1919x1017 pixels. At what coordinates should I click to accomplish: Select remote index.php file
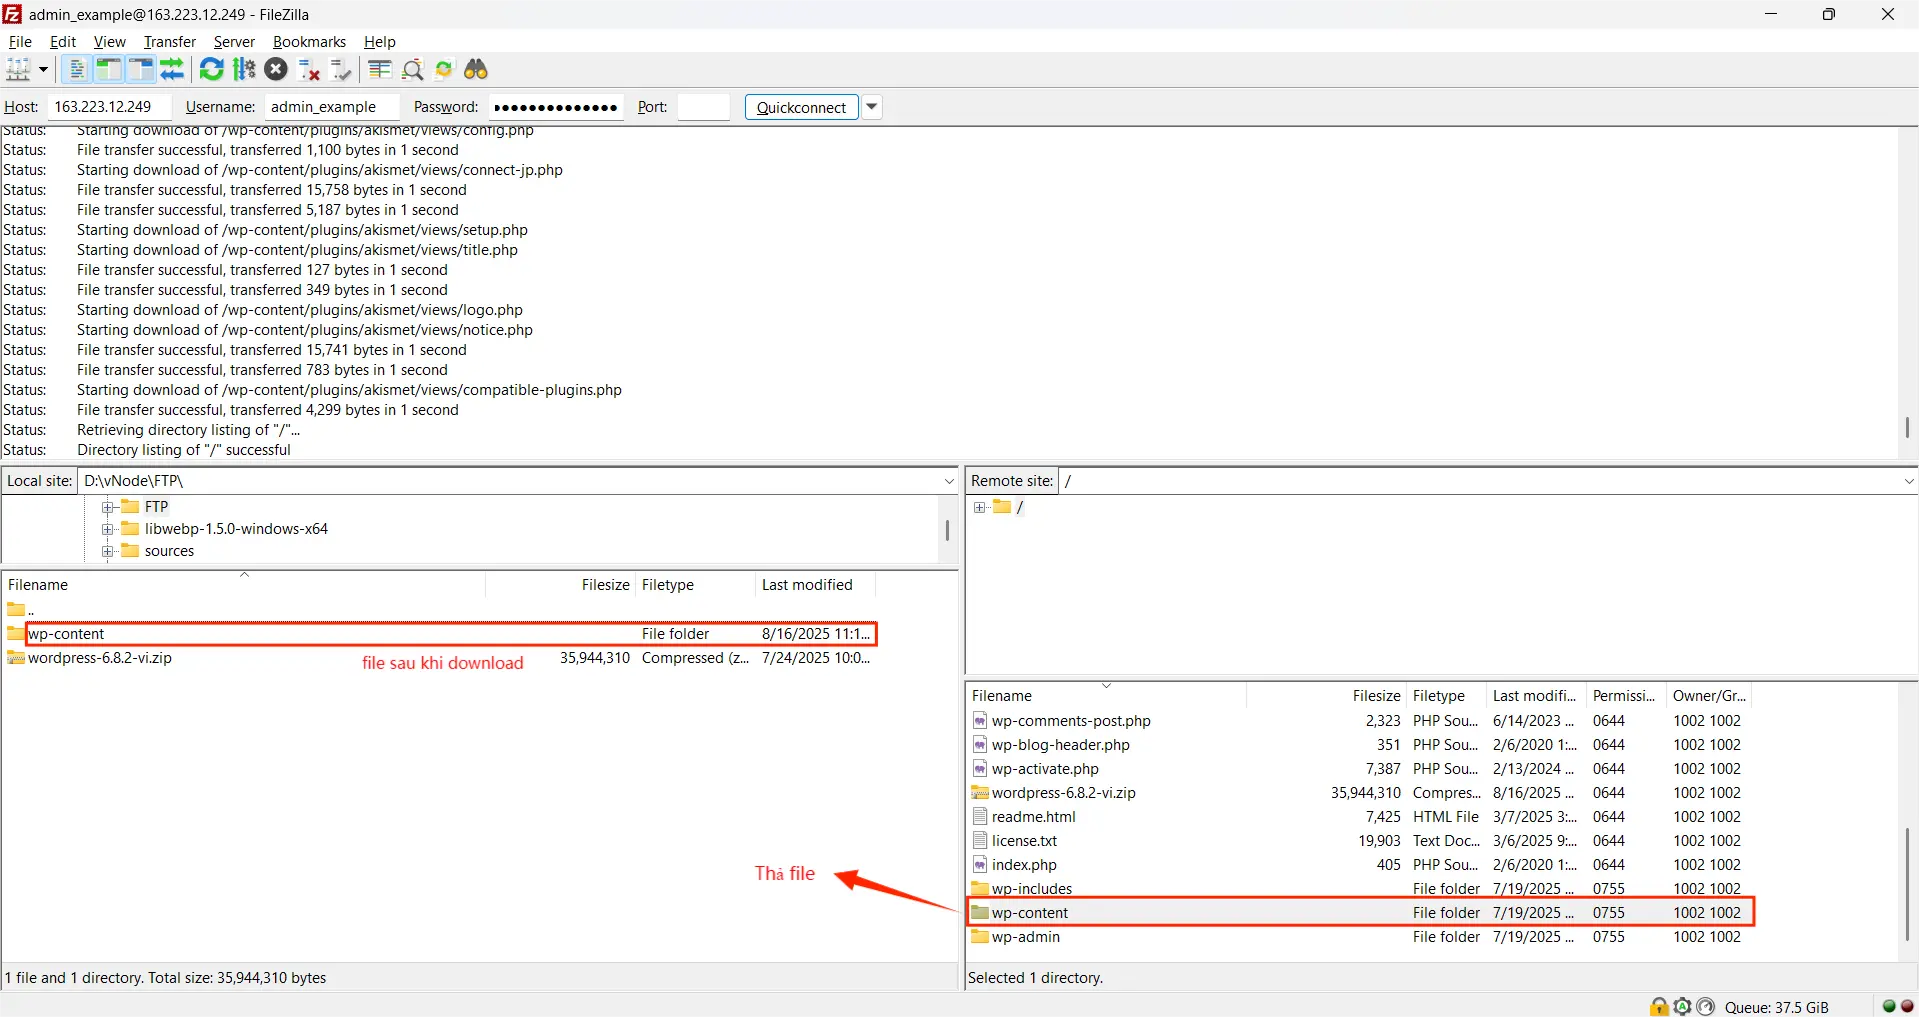1360,865
